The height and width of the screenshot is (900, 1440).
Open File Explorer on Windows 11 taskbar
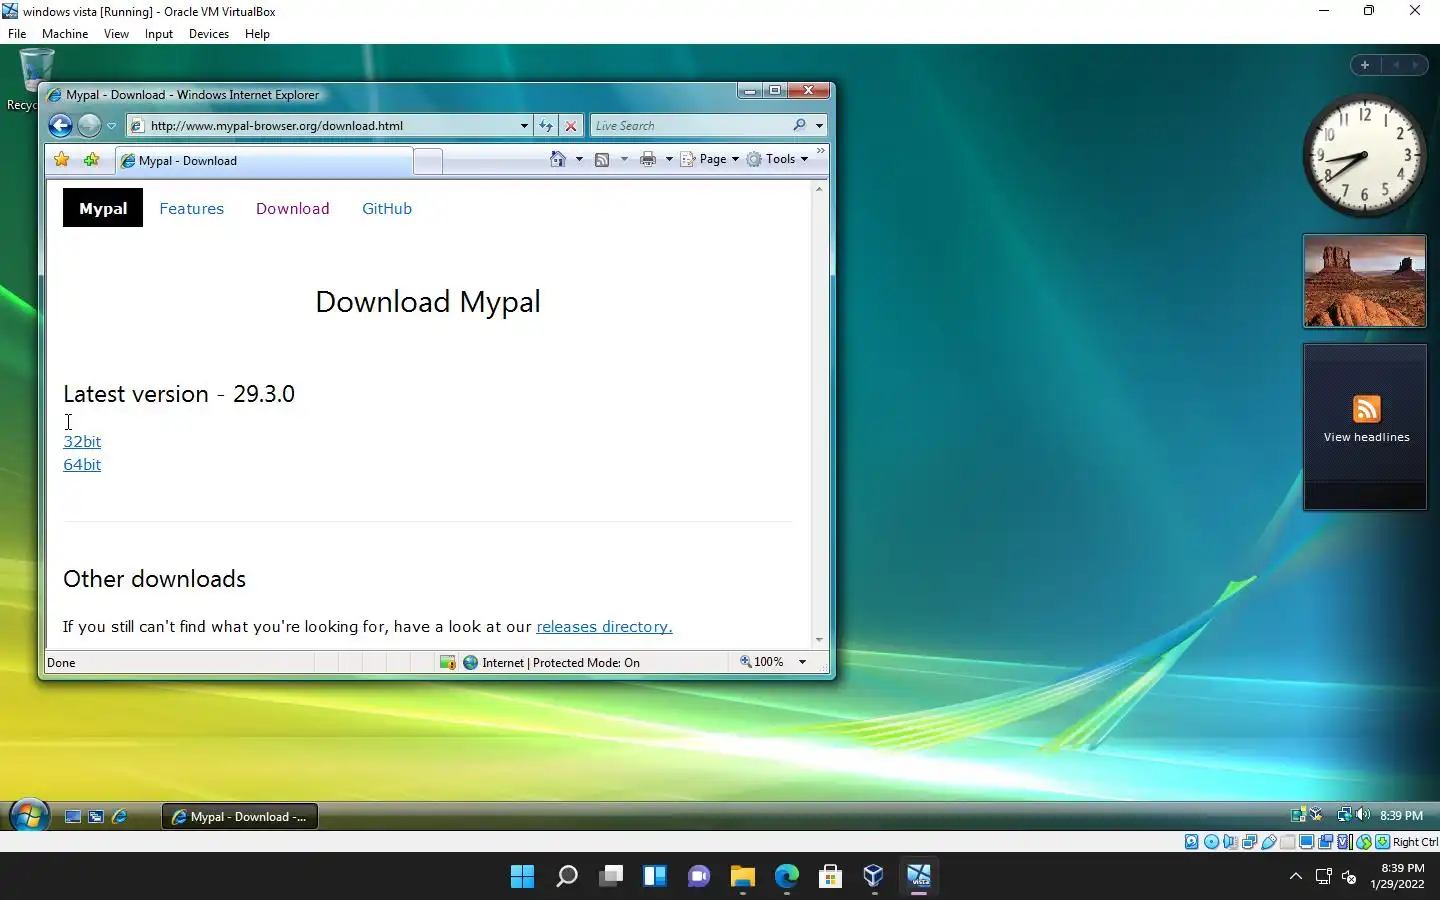point(742,876)
